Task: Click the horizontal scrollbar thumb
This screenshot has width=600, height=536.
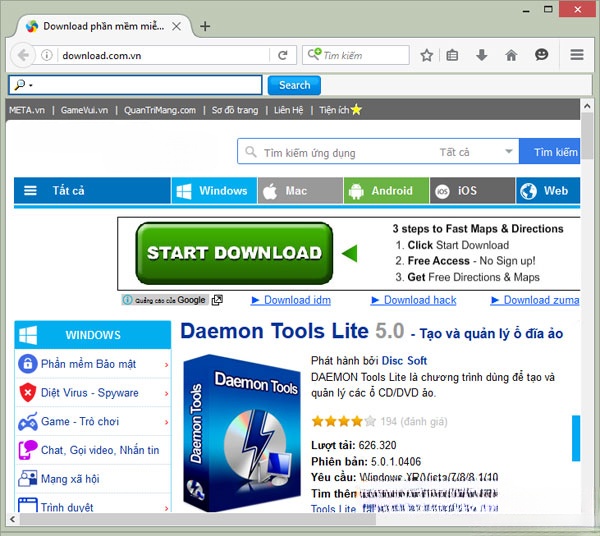Action: (198, 519)
